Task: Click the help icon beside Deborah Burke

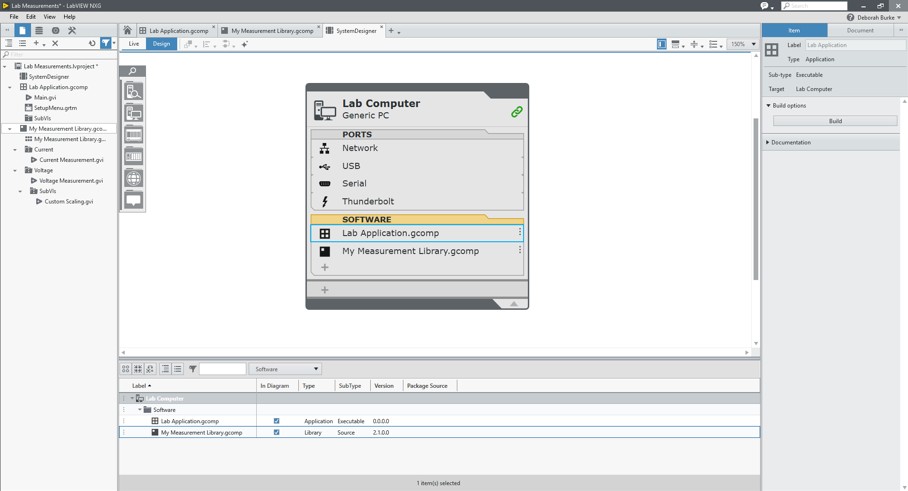Action: point(850,17)
